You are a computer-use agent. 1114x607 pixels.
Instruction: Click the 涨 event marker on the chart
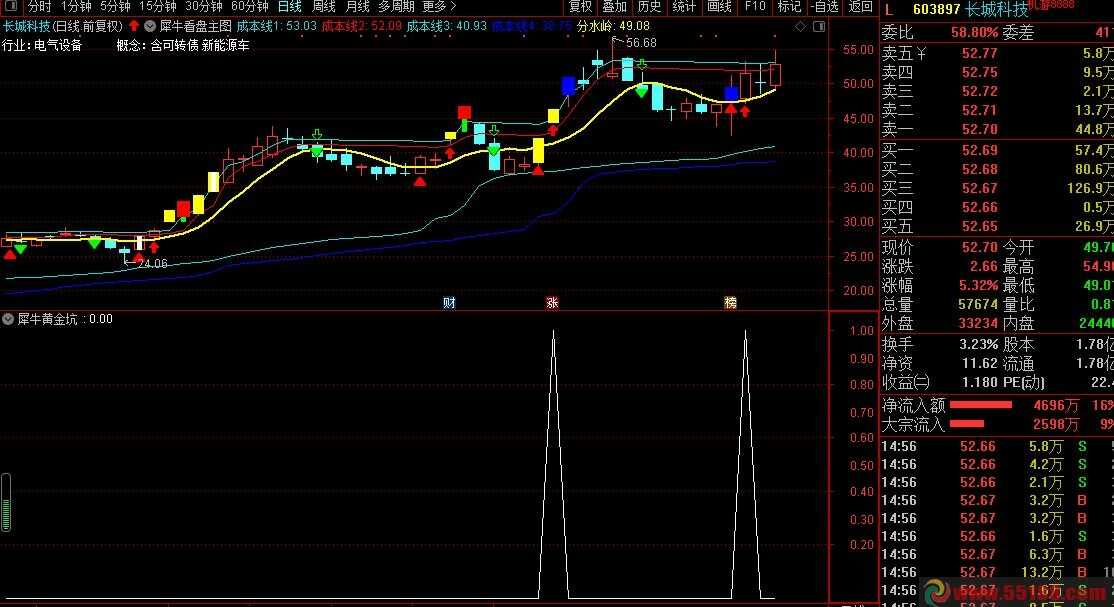pyautogui.click(x=551, y=302)
